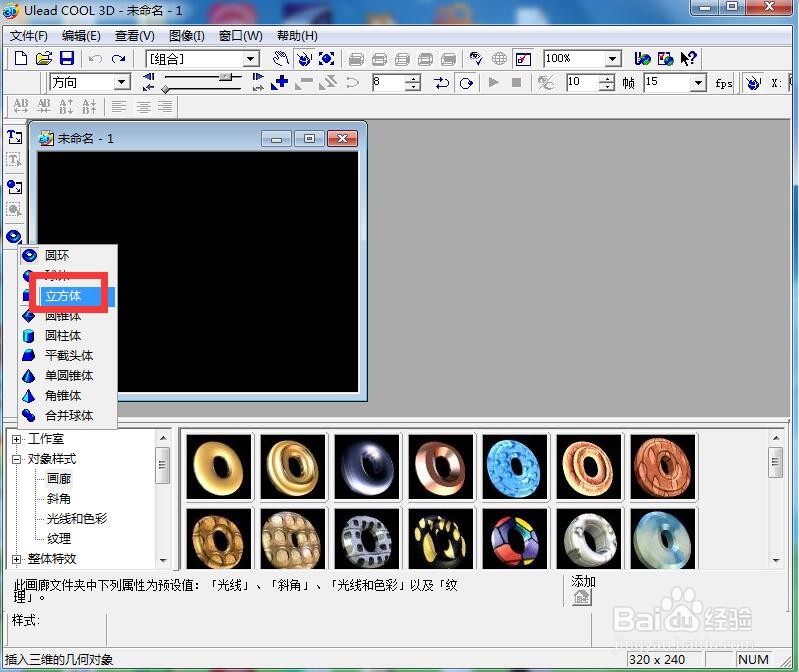Select 画廊 in the tree
Screen dimensions: 799x672
[59, 479]
